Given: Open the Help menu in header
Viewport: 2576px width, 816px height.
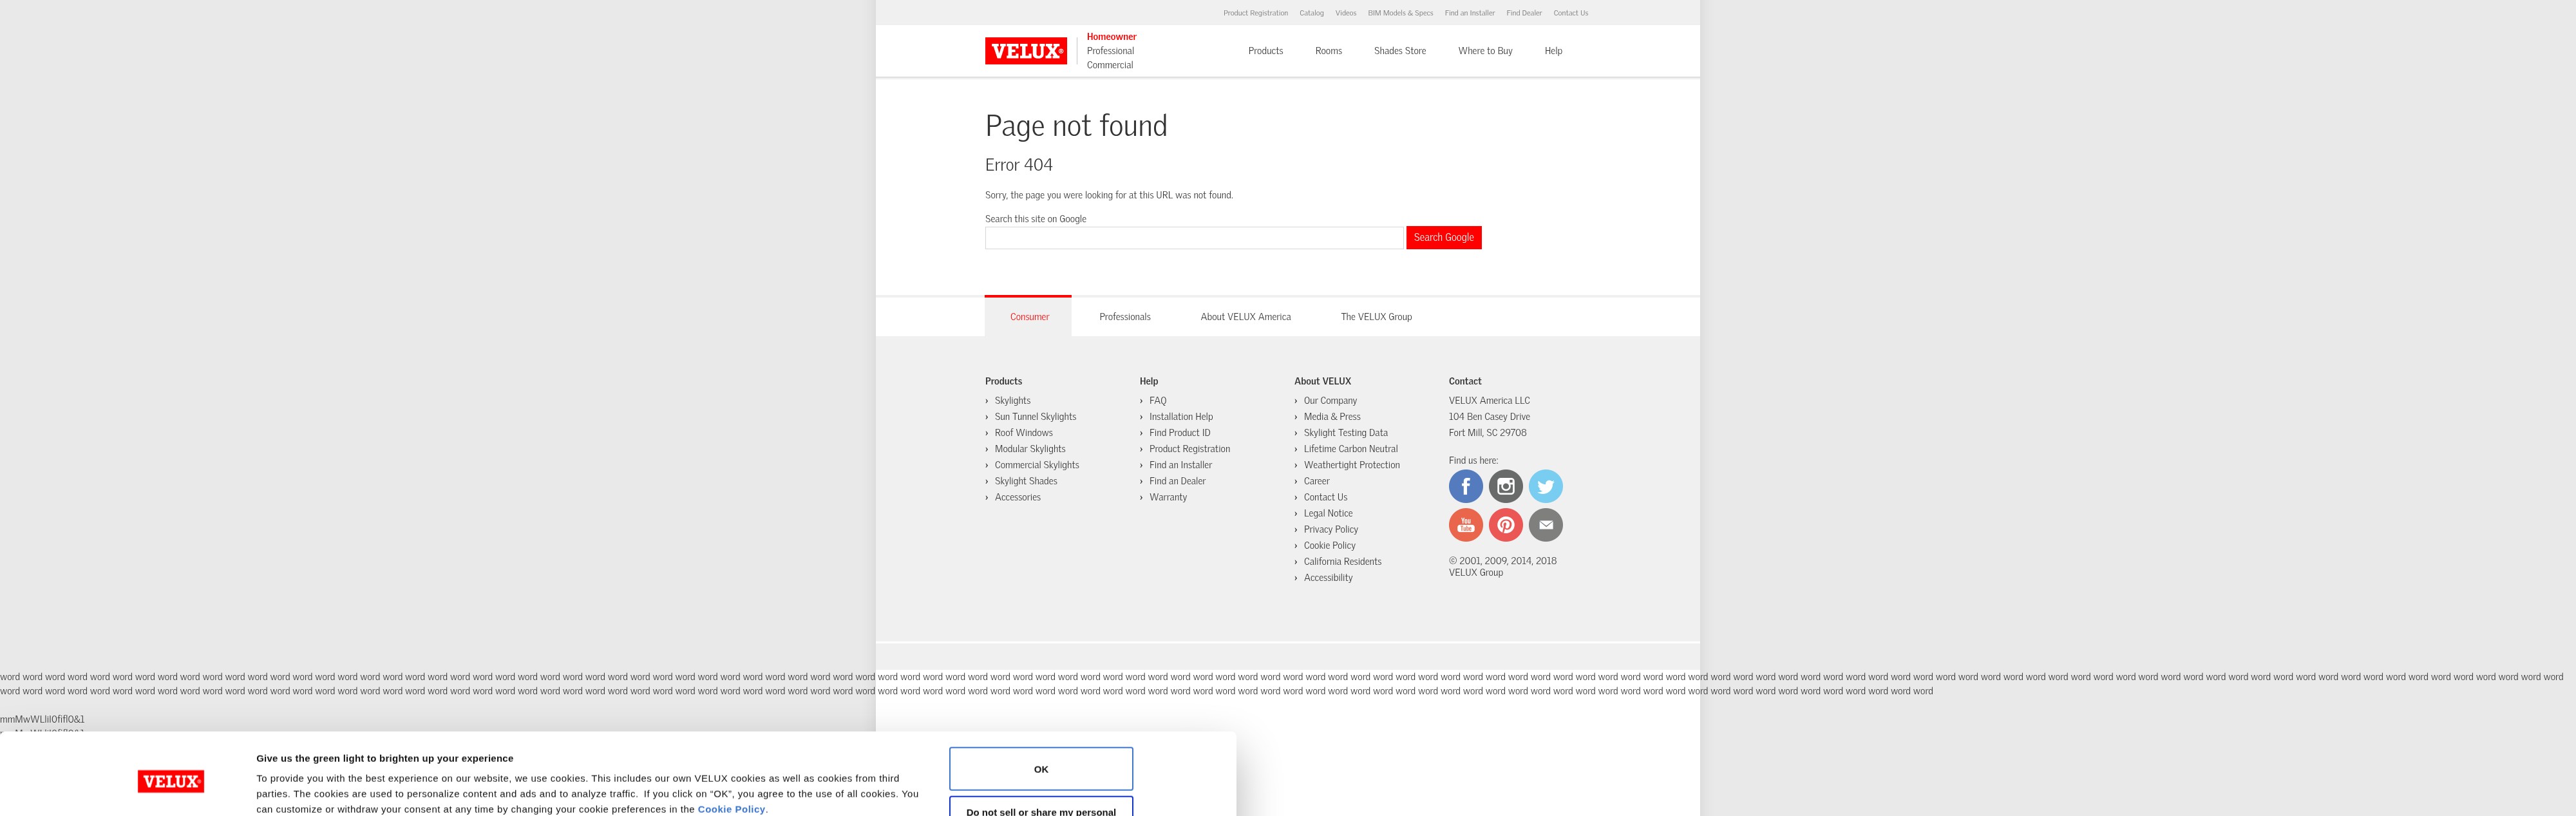Looking at the screenshot, I should (x=1553, y=51).
